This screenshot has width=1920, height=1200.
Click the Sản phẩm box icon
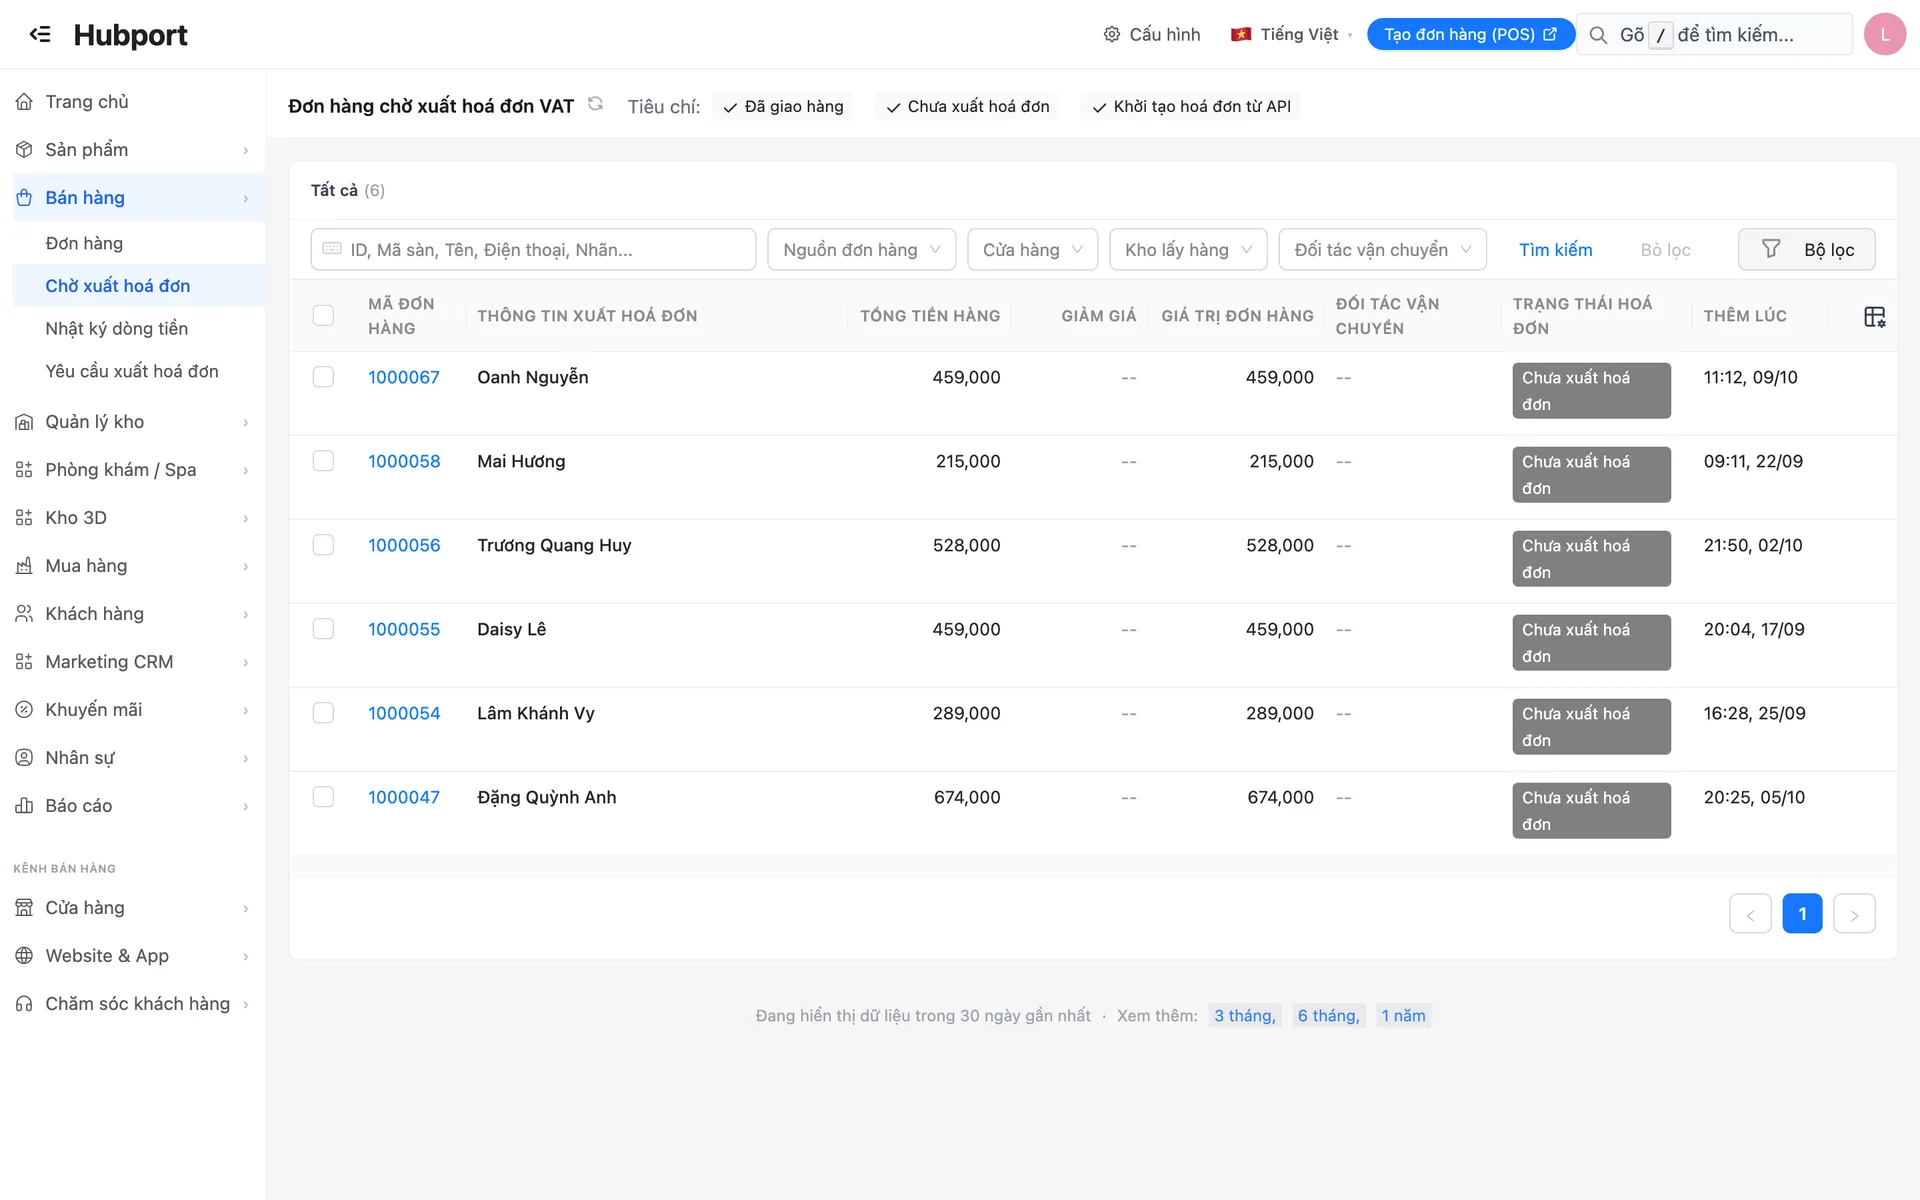coord(24,150)
